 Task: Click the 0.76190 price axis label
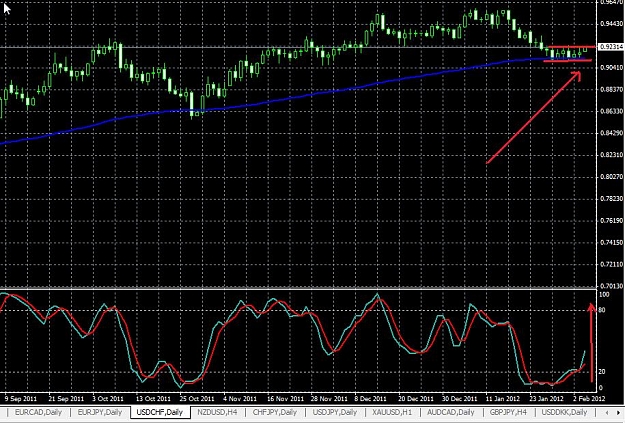(x=612, y=220)
